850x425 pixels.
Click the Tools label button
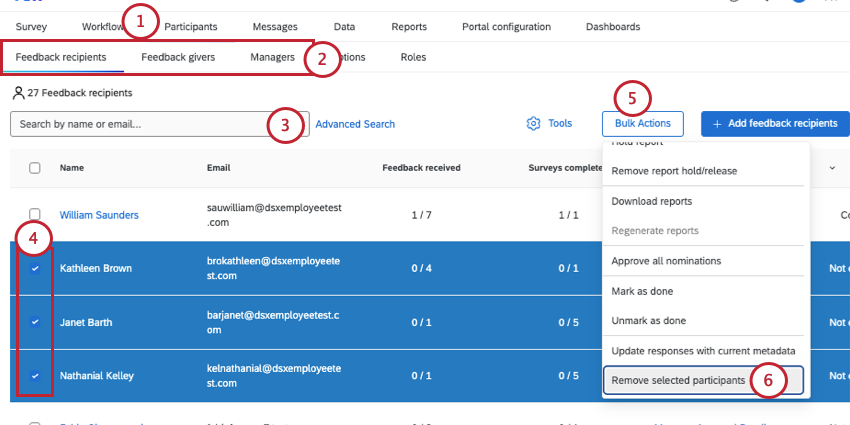[560, 124]
